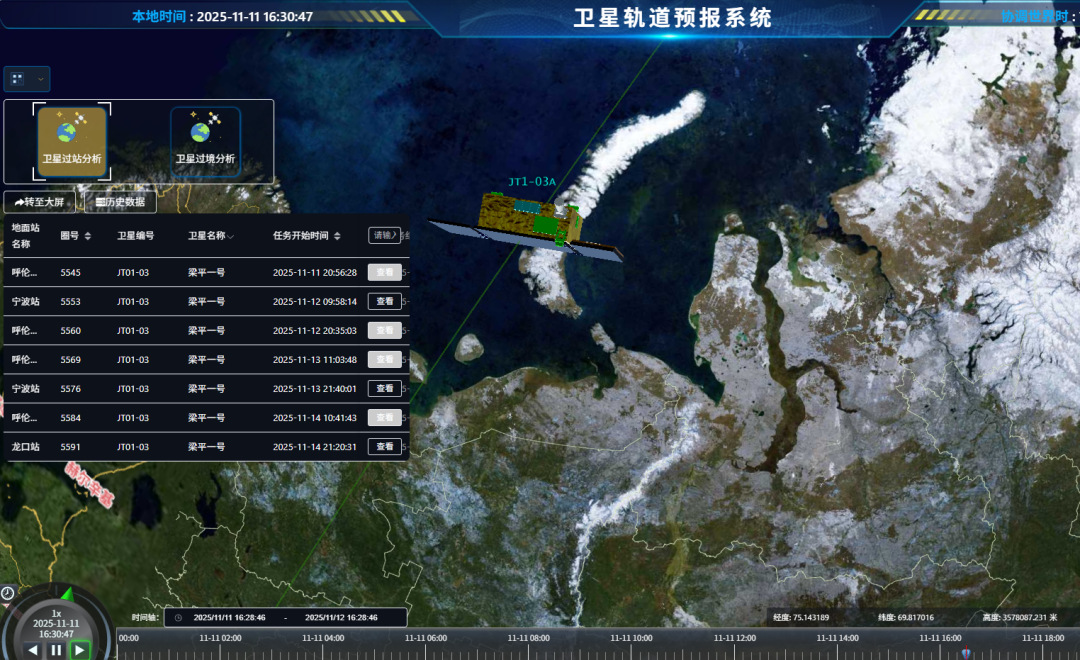Viewport: 1080px width, 660px height.
Task: Expand the grid layout dropdown at top left
Action: (27, 78)
